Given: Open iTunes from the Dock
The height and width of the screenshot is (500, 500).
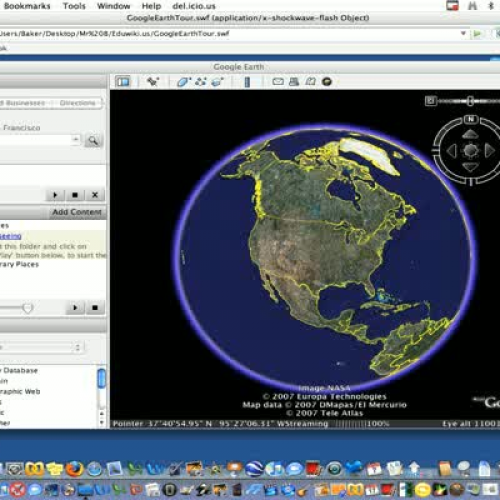Looking at the screenshot, I should point(274,469).
